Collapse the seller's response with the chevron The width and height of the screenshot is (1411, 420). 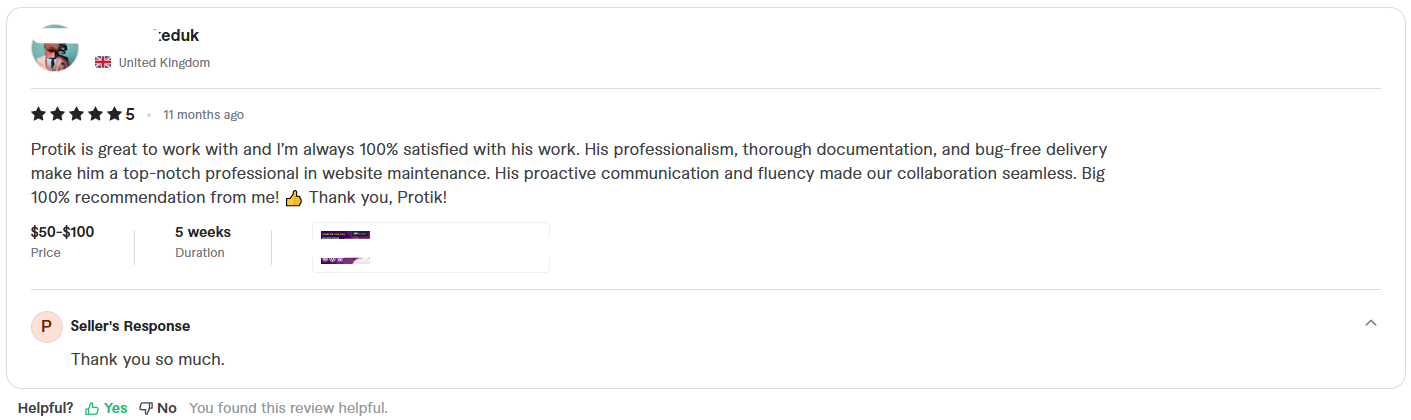tap(1371, 323)
